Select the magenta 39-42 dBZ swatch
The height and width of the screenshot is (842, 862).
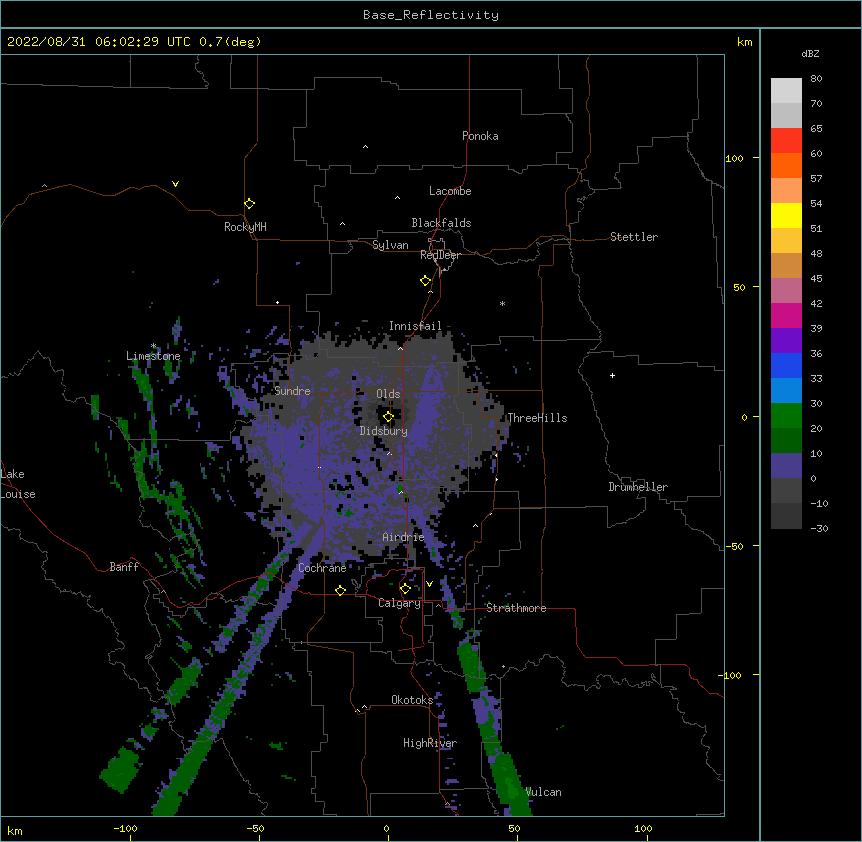point(786,315)
